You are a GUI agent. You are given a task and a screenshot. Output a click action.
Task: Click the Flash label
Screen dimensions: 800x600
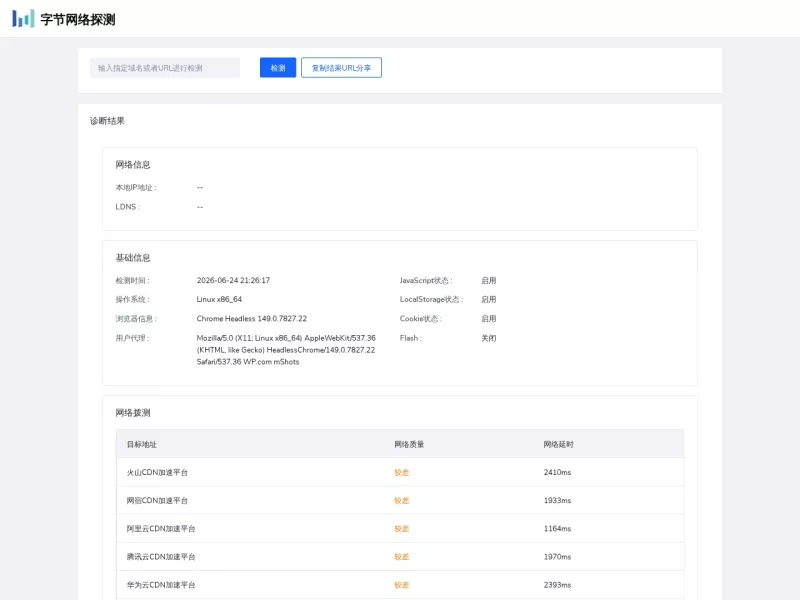(411, 338)
